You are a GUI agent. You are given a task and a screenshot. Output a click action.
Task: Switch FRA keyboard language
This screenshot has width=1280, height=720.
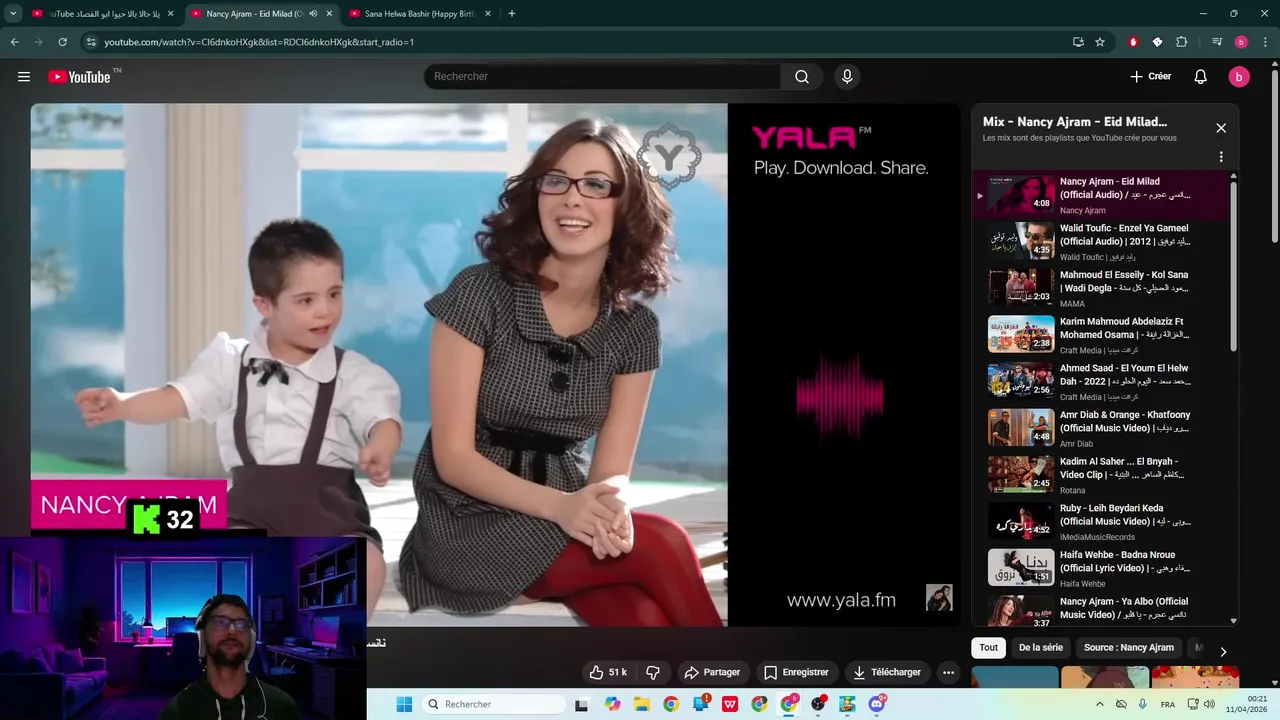1168,704
